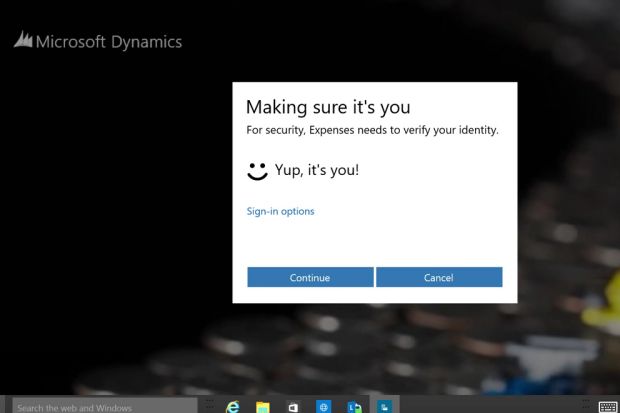
Task: Click the 'Making sure it's you' heading
Action: click(328, 107)
